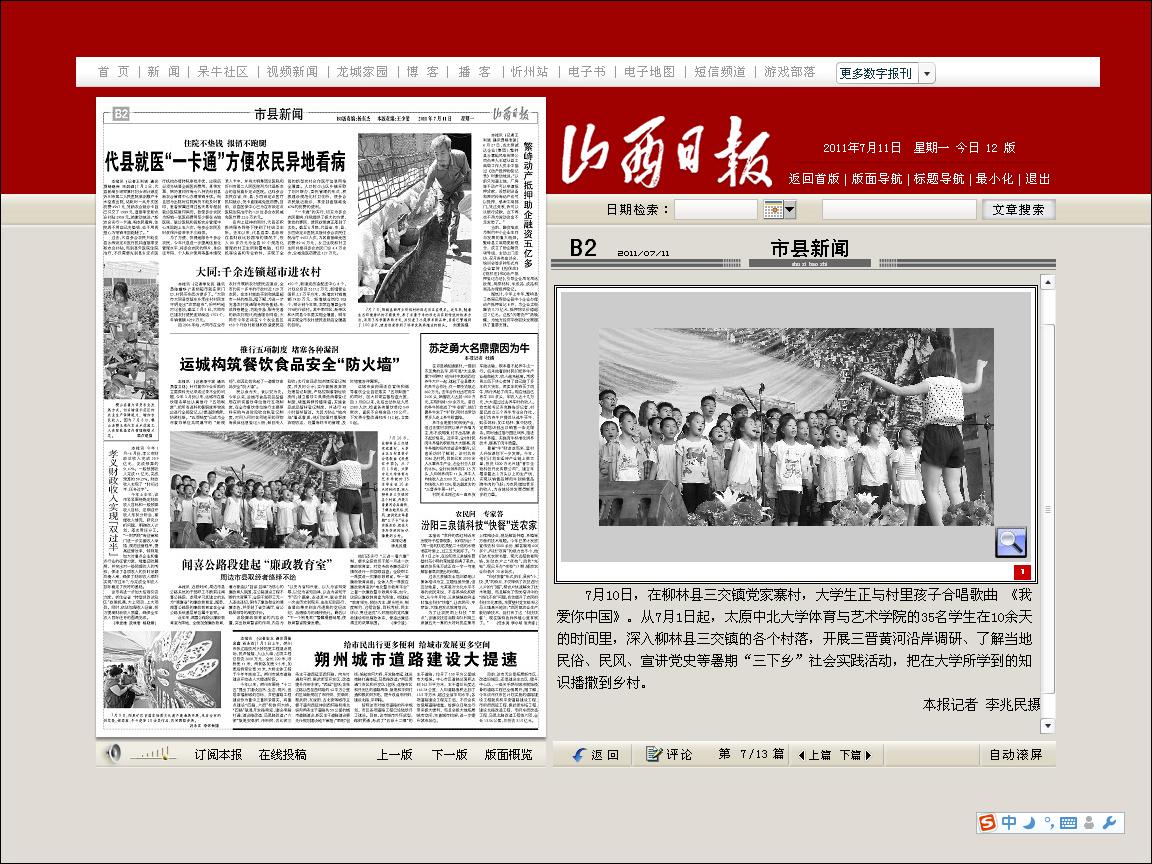The height and width of the screenshot is (864, 1152).
Task: Click the 日期检索 date input field
Action: click(716, 209)
